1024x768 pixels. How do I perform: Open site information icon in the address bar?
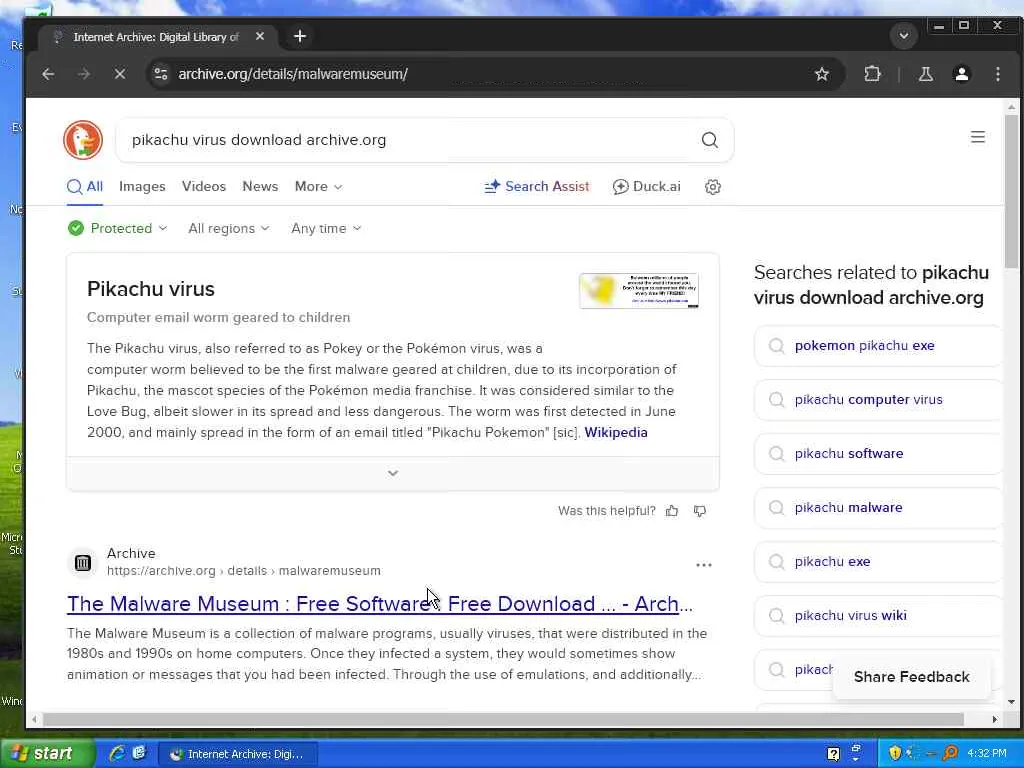click(x=161, y=74)
